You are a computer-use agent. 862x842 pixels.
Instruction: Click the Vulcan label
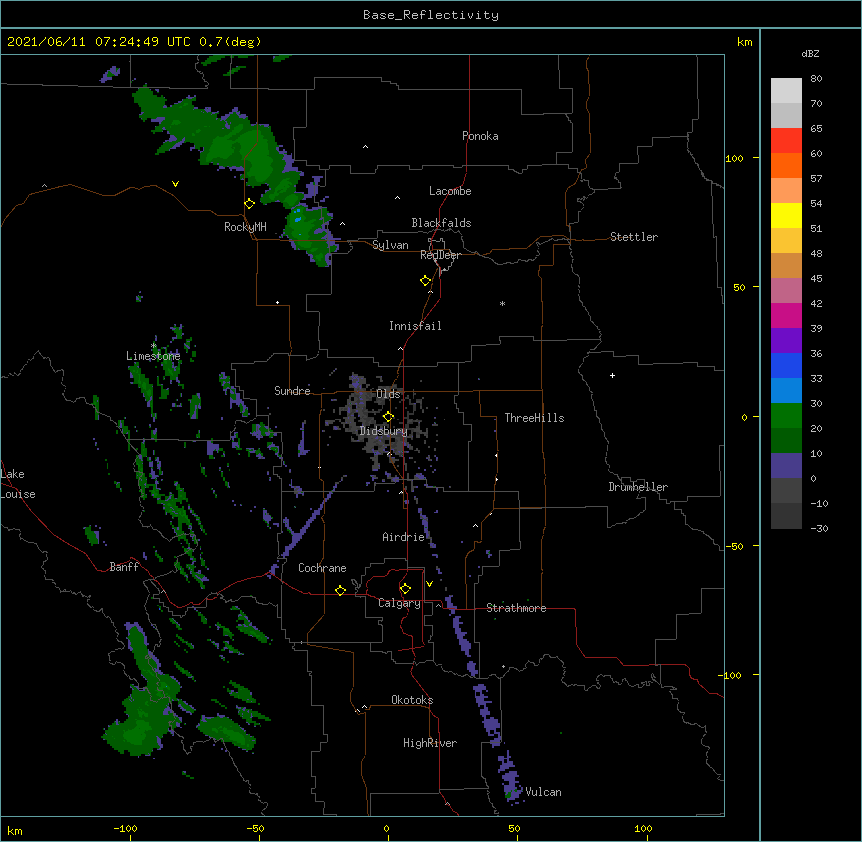click(543, 792)
